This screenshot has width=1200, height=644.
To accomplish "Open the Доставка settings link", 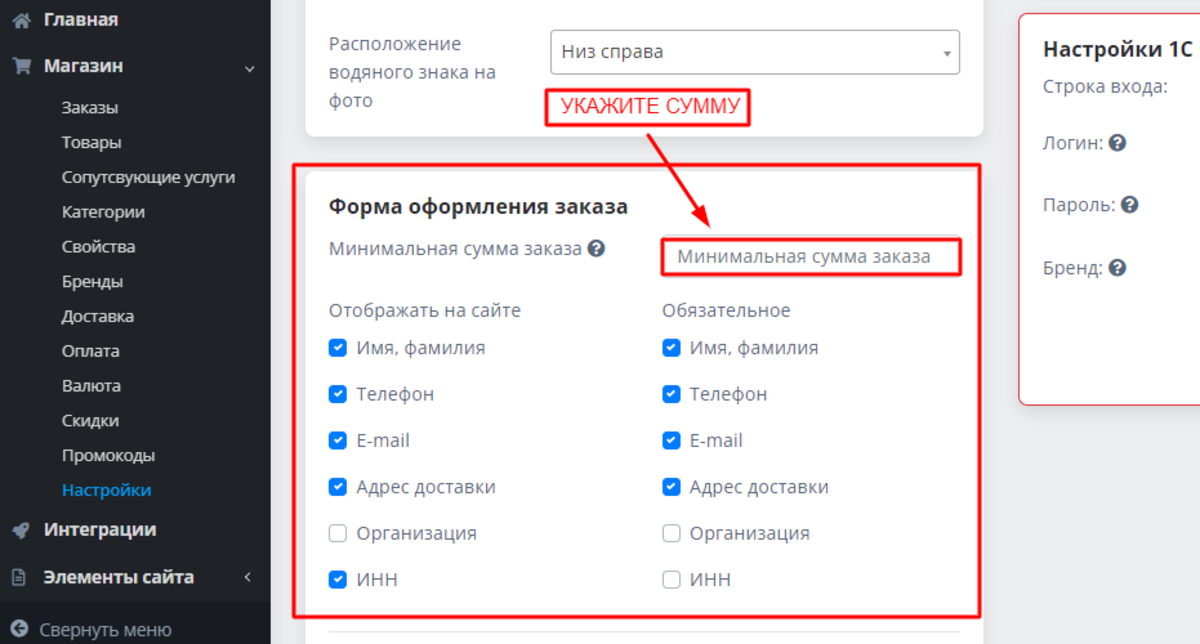I will click(x=98, y=317).
